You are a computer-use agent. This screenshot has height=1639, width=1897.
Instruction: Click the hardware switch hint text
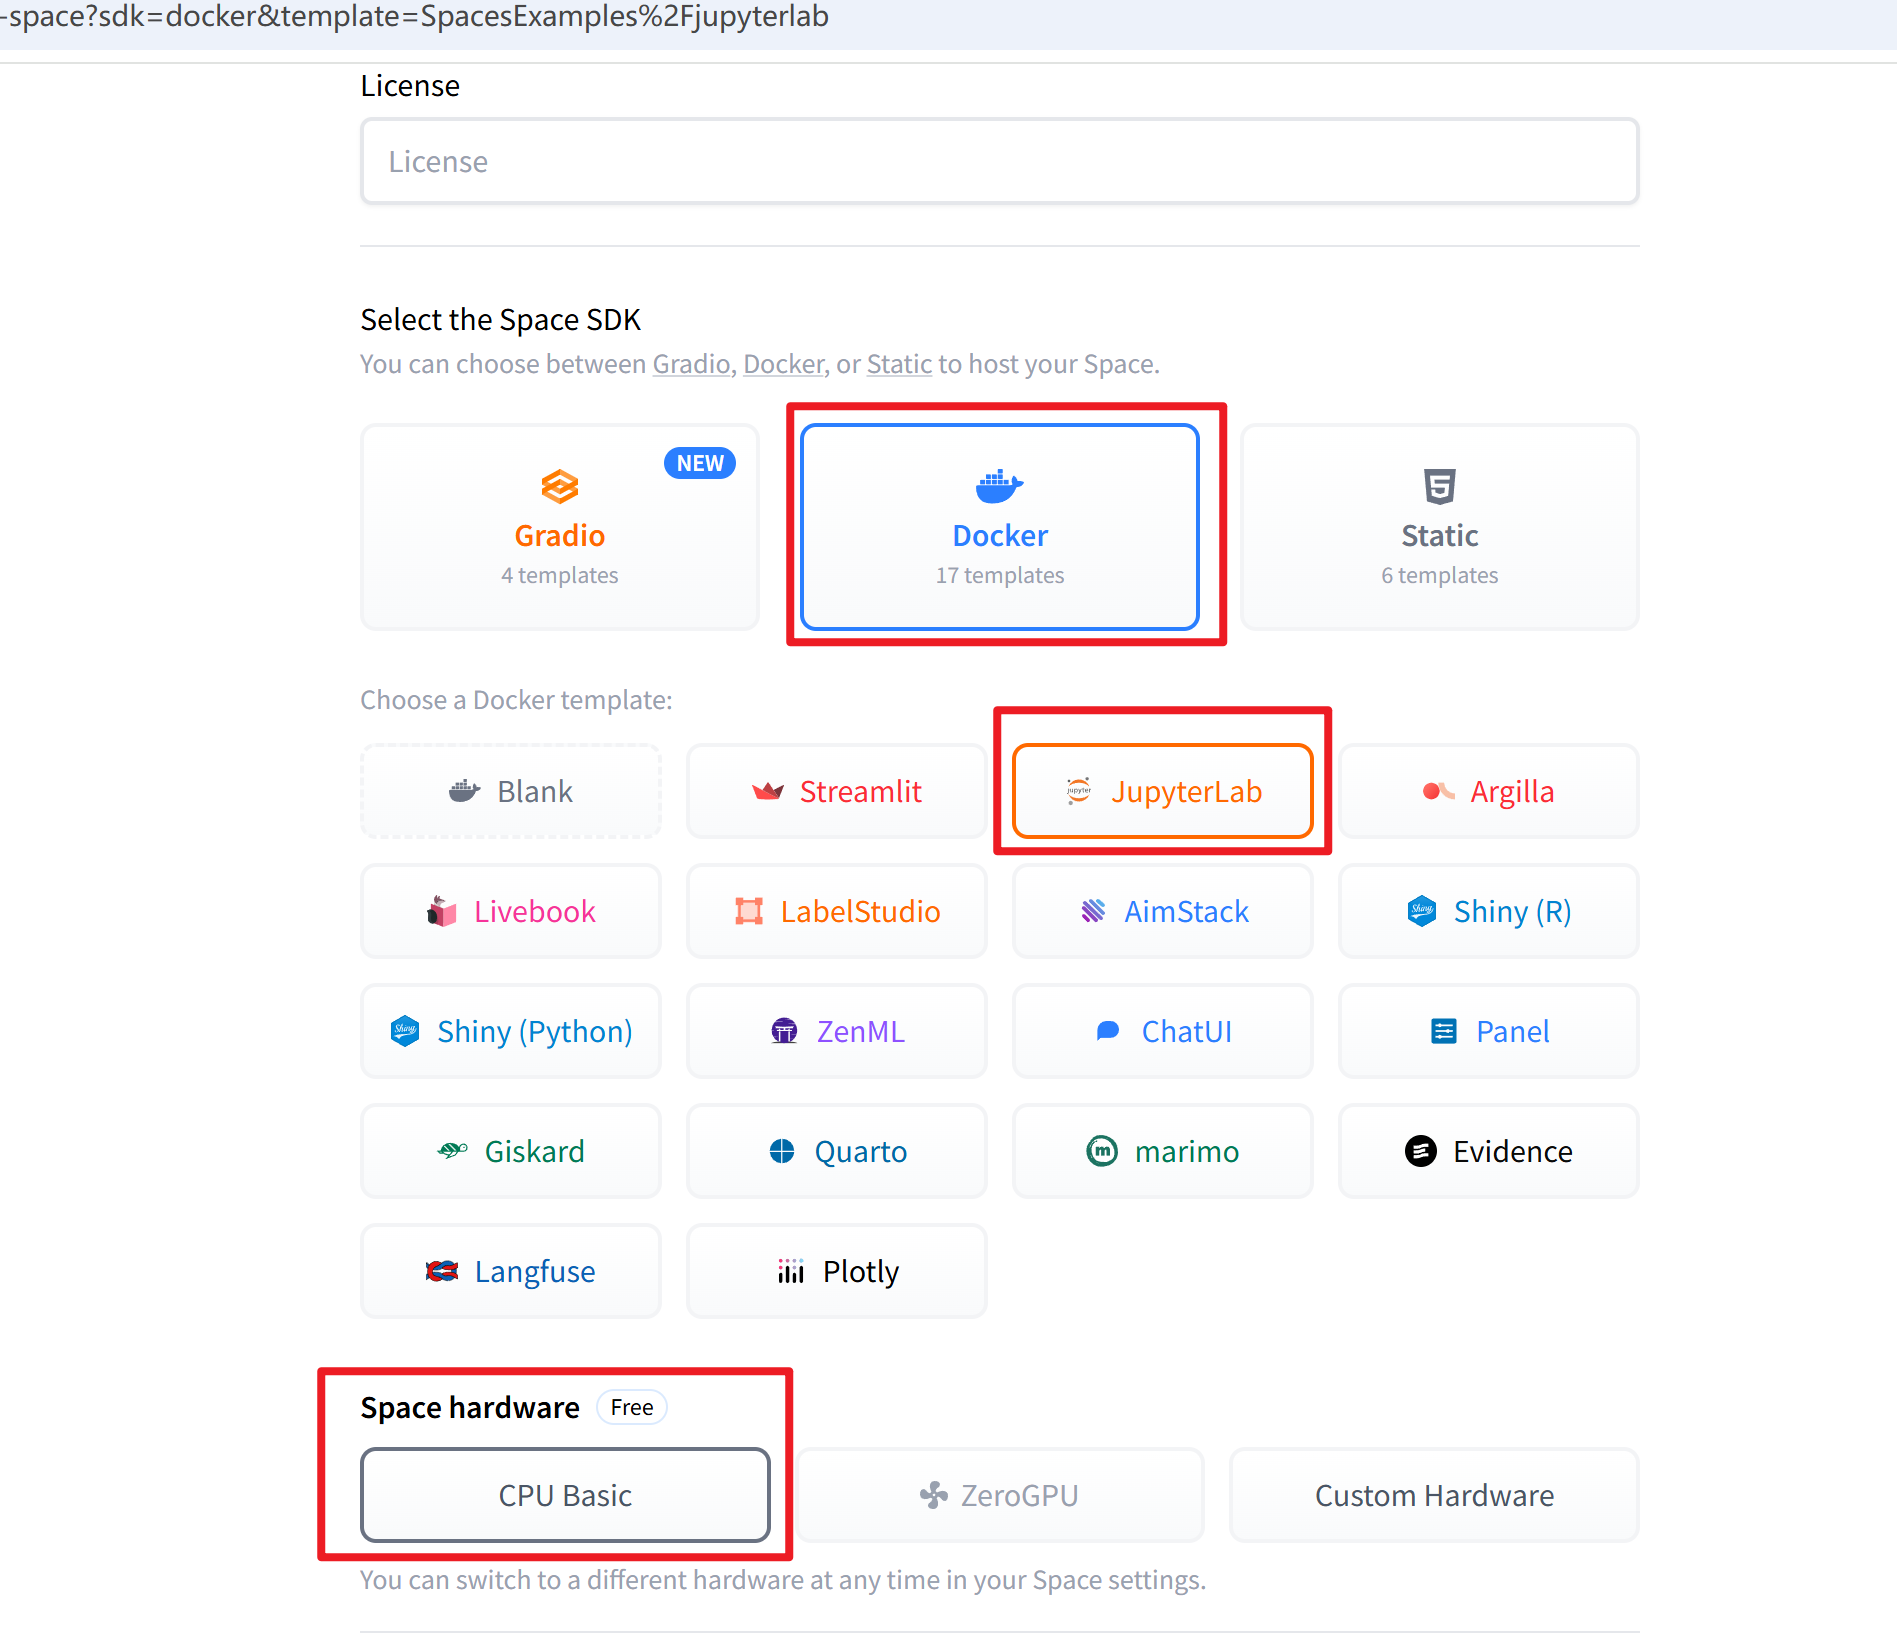pos(783,1580)
